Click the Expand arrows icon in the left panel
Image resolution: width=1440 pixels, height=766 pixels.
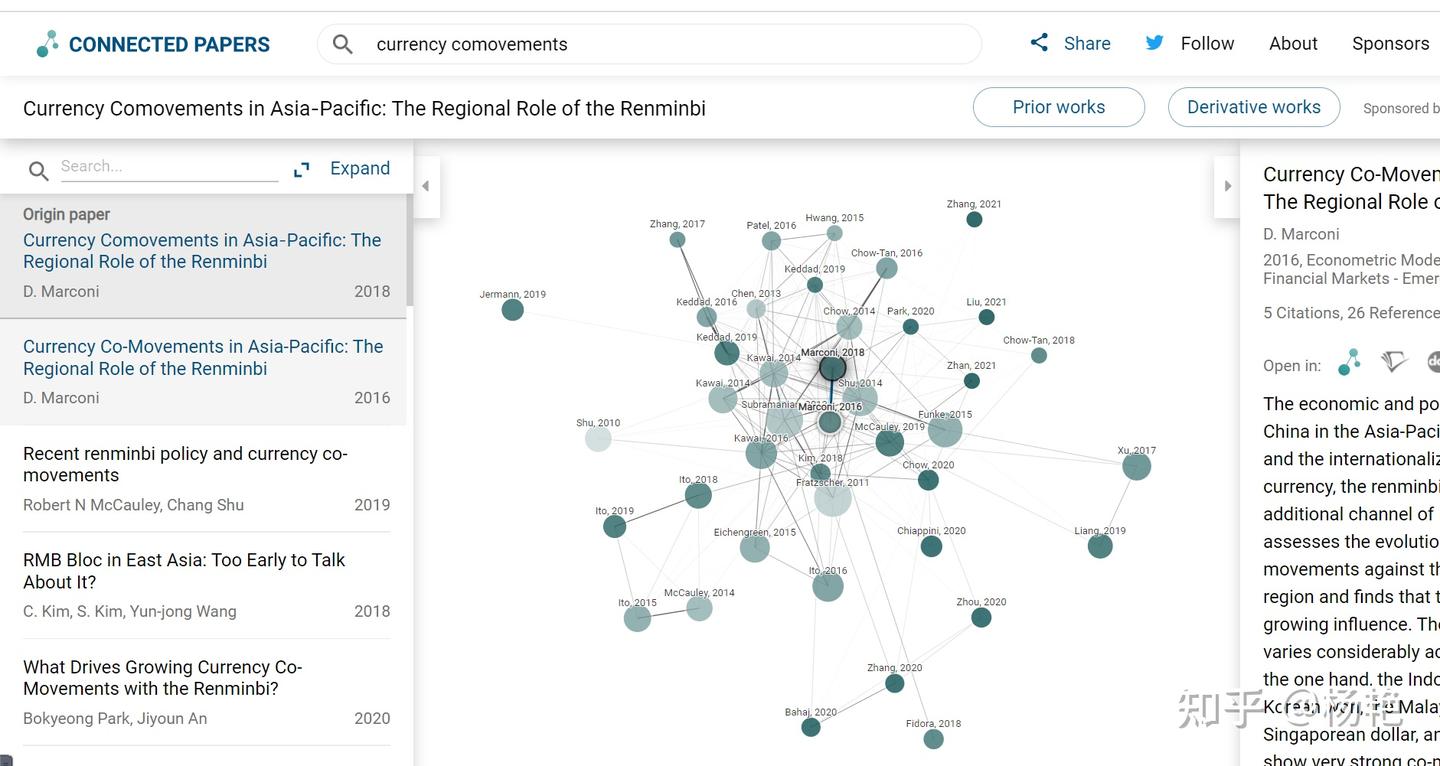click(301, 170)
